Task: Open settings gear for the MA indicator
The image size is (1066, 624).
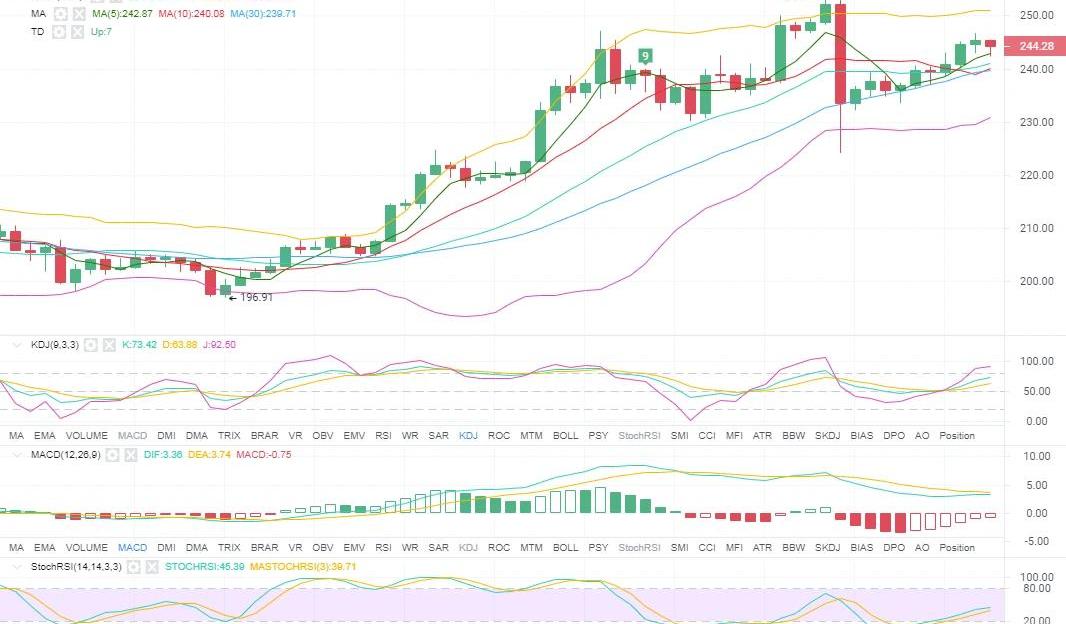Action: [x=61, y=14]
